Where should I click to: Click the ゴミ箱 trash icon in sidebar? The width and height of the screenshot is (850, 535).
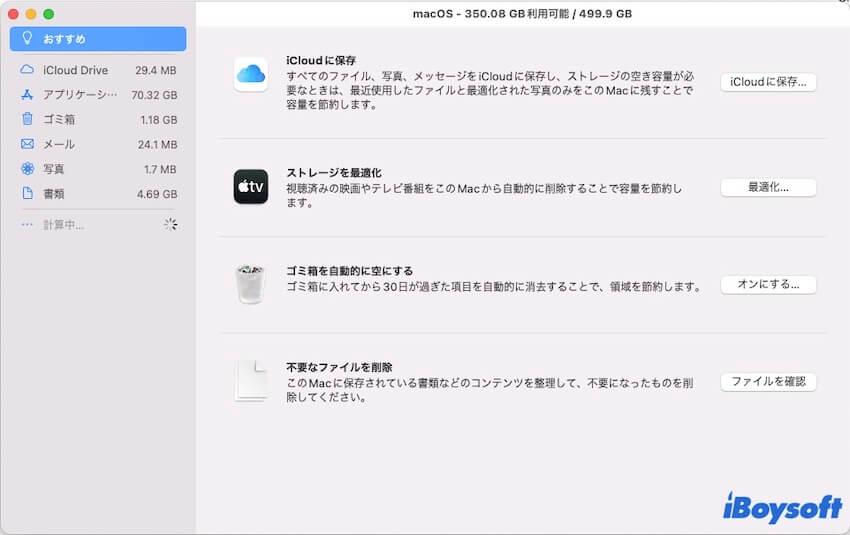pos(27,120)
